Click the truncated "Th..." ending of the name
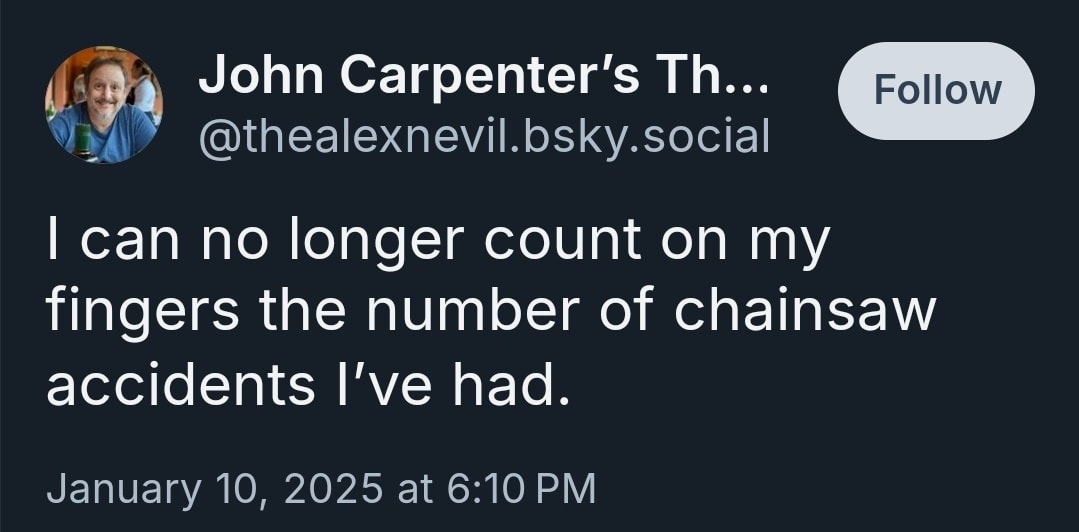Image resolution: width=1079 pixels, height=532 pixels. coord(713,74)
